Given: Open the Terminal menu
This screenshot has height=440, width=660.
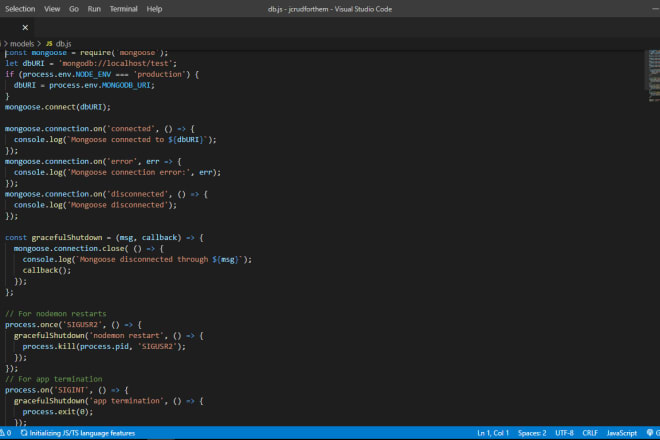Looking at the screenshot, I should (x=123, y=9).
